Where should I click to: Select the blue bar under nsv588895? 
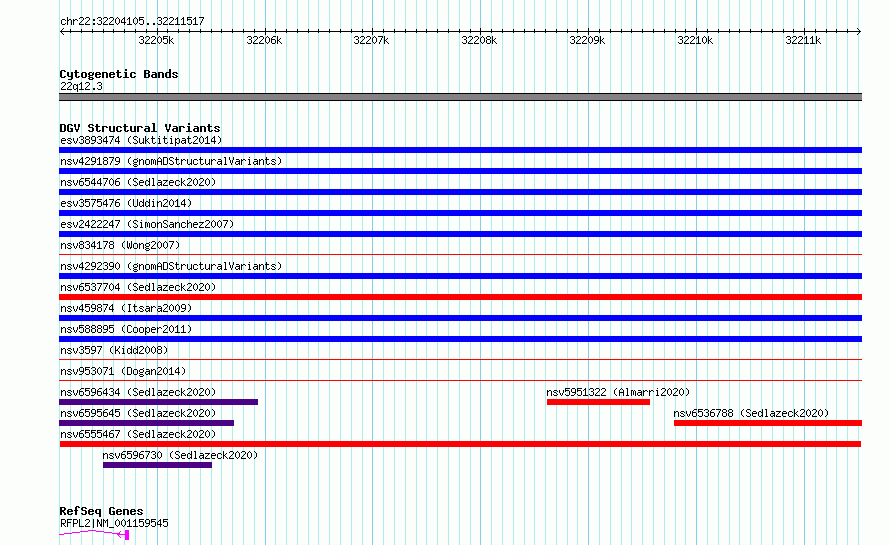(460, 339)
